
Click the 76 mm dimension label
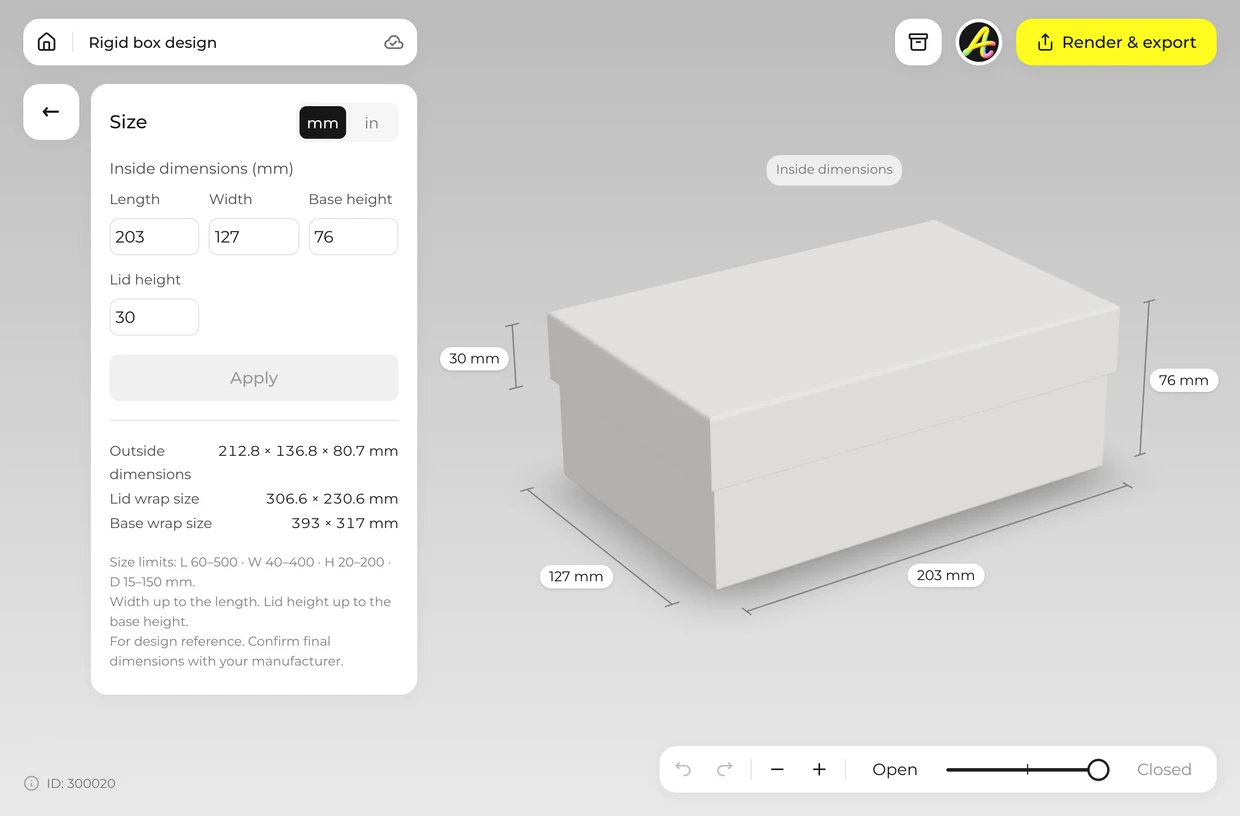pyautogui.click(x=1184, y=380)
